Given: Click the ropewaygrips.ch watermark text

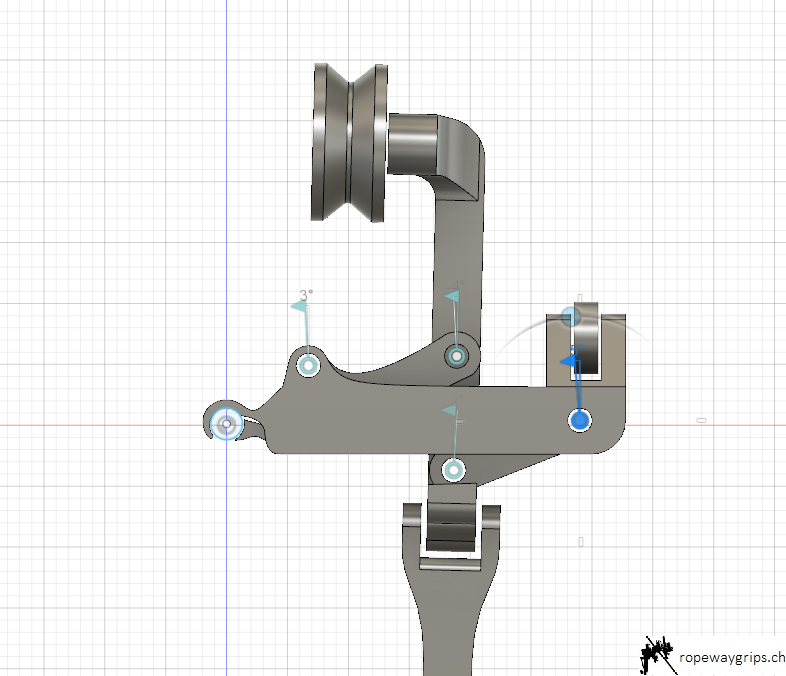Looking at the screenshot, I should (730, 657).
